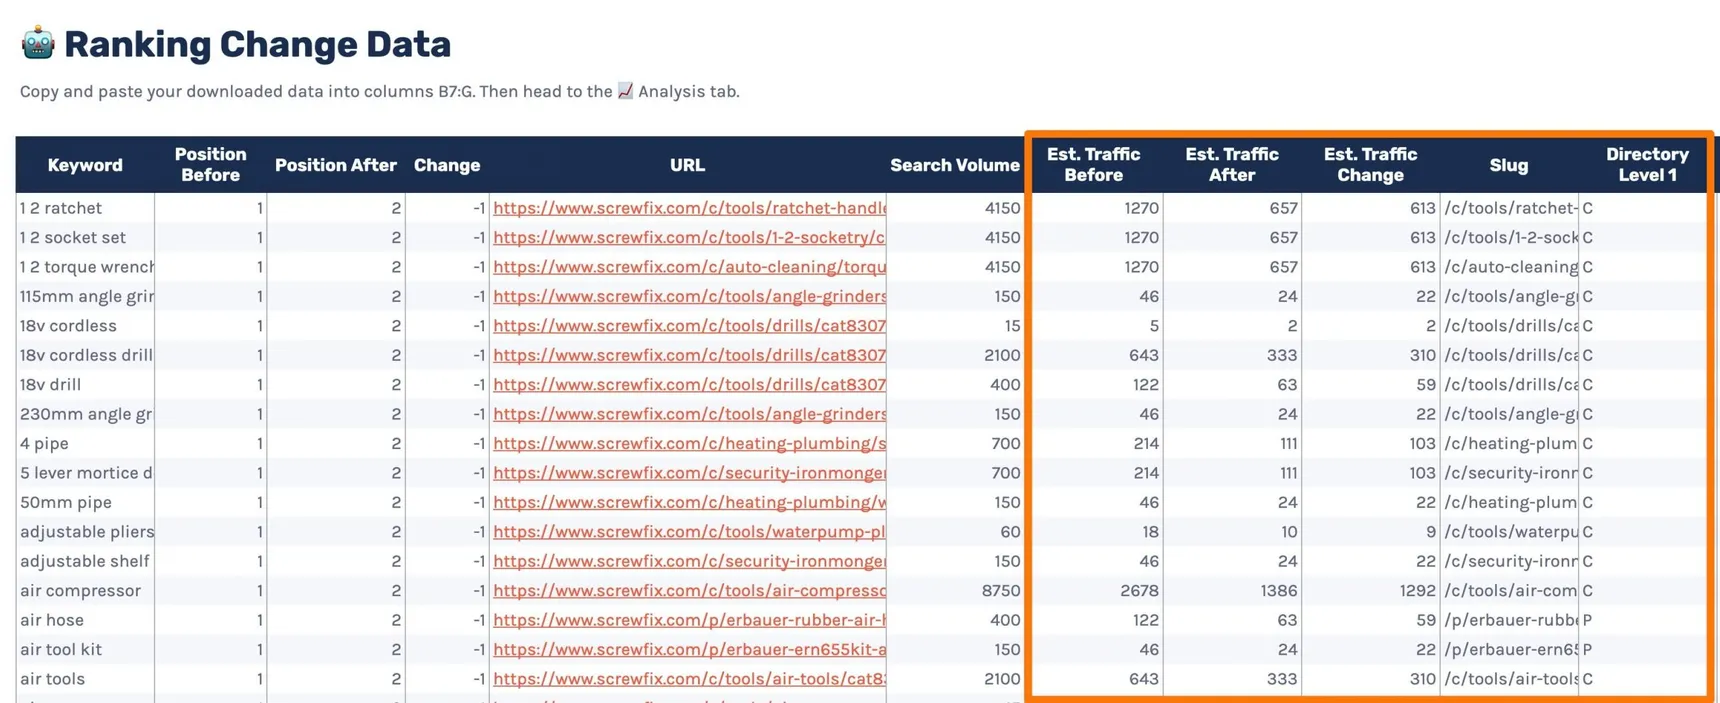
Task: Click the 'adjustable pliers' keyword cell
Action: point(85,532)
